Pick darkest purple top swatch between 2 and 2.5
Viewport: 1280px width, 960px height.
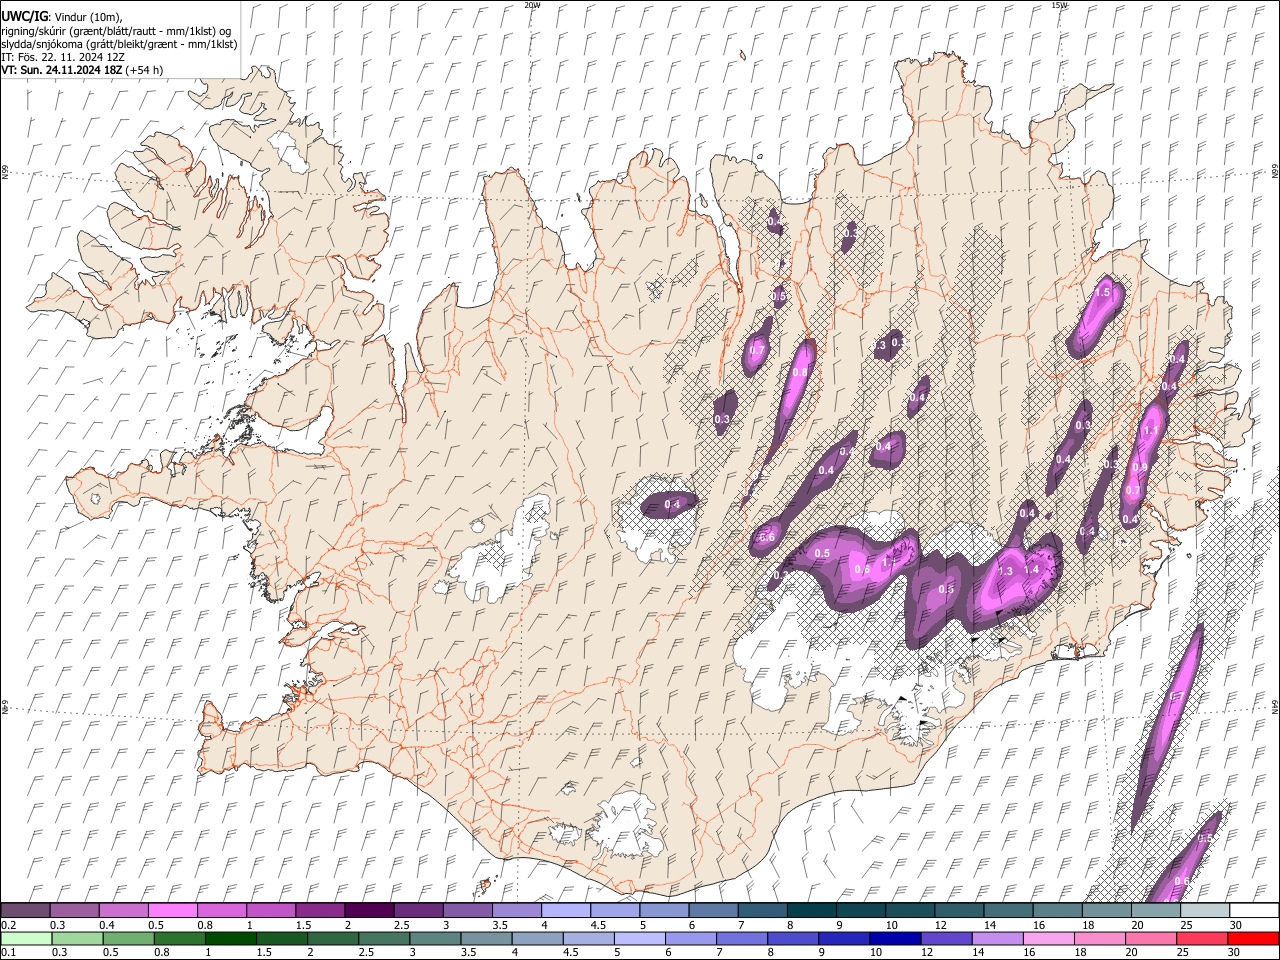(369, 910)
